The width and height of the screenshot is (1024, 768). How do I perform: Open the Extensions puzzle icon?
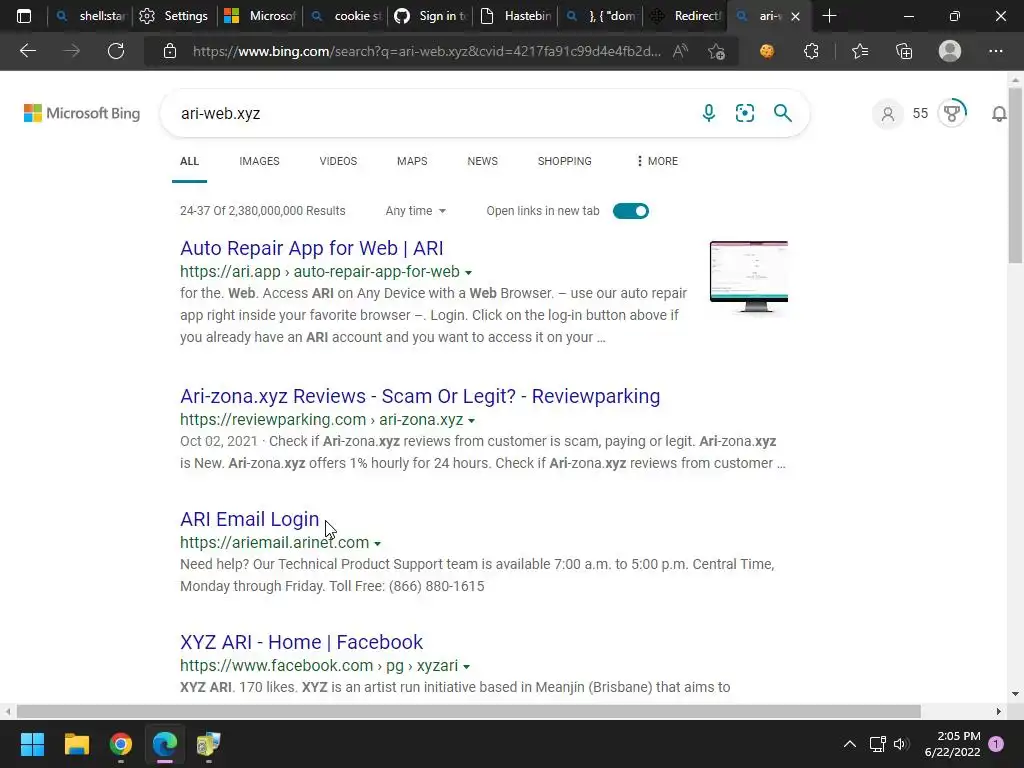coord(811,51)
